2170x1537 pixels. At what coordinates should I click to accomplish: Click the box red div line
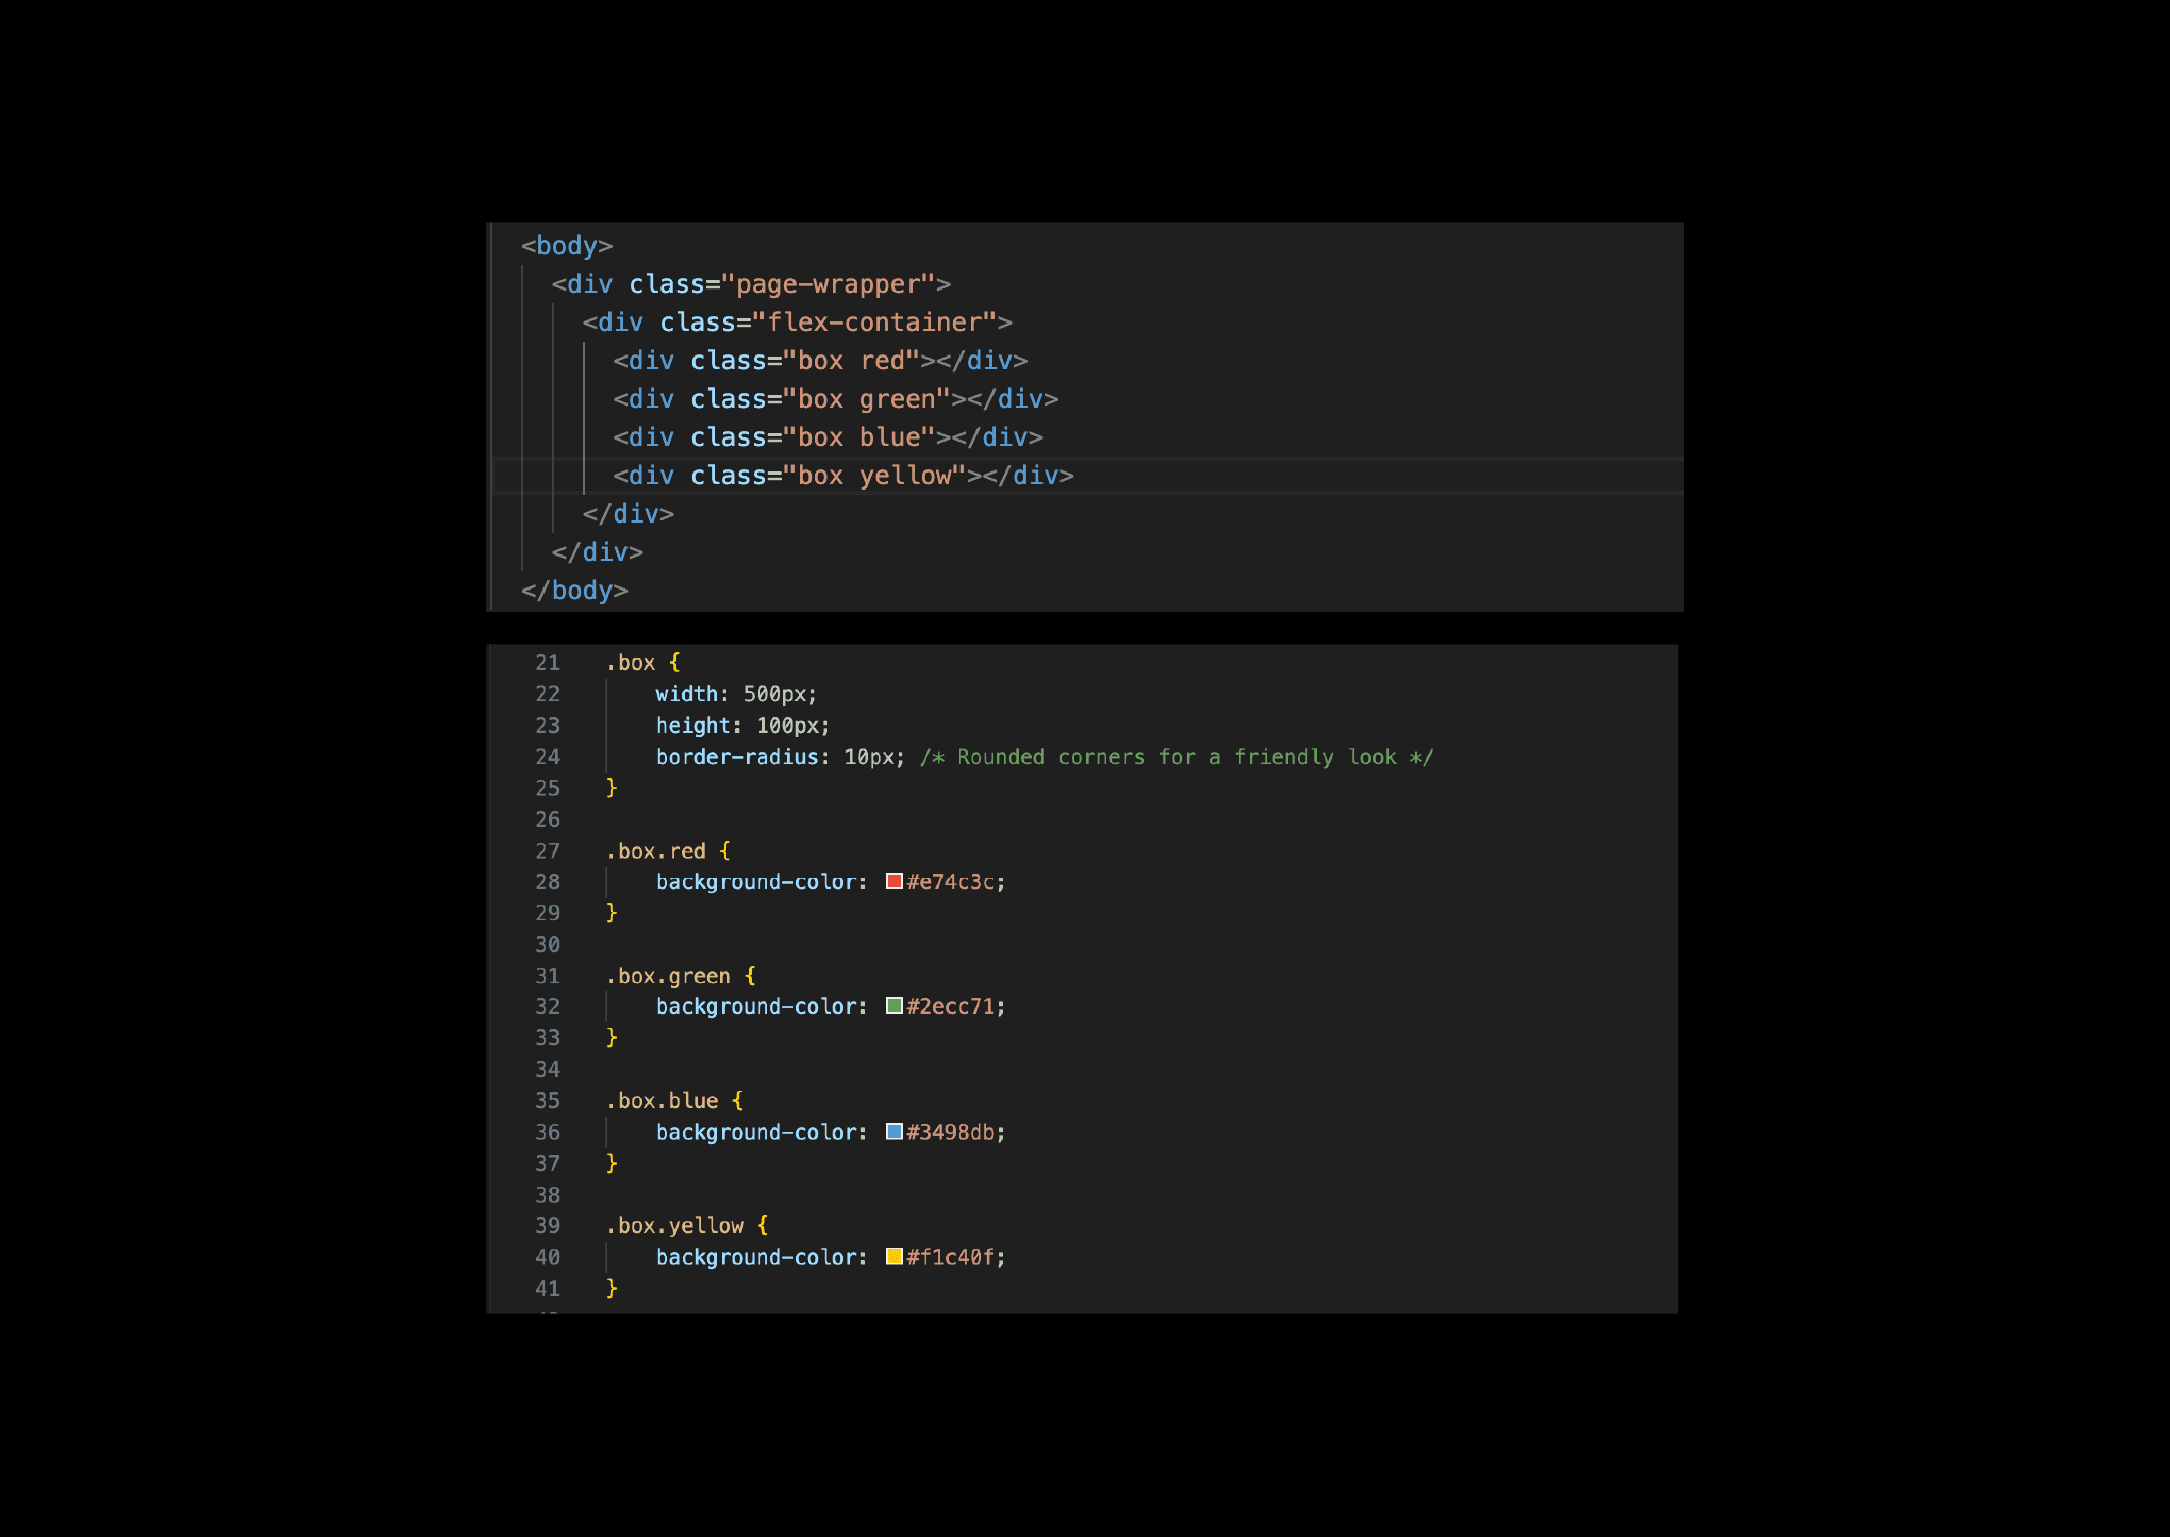[x=820, y=361]
